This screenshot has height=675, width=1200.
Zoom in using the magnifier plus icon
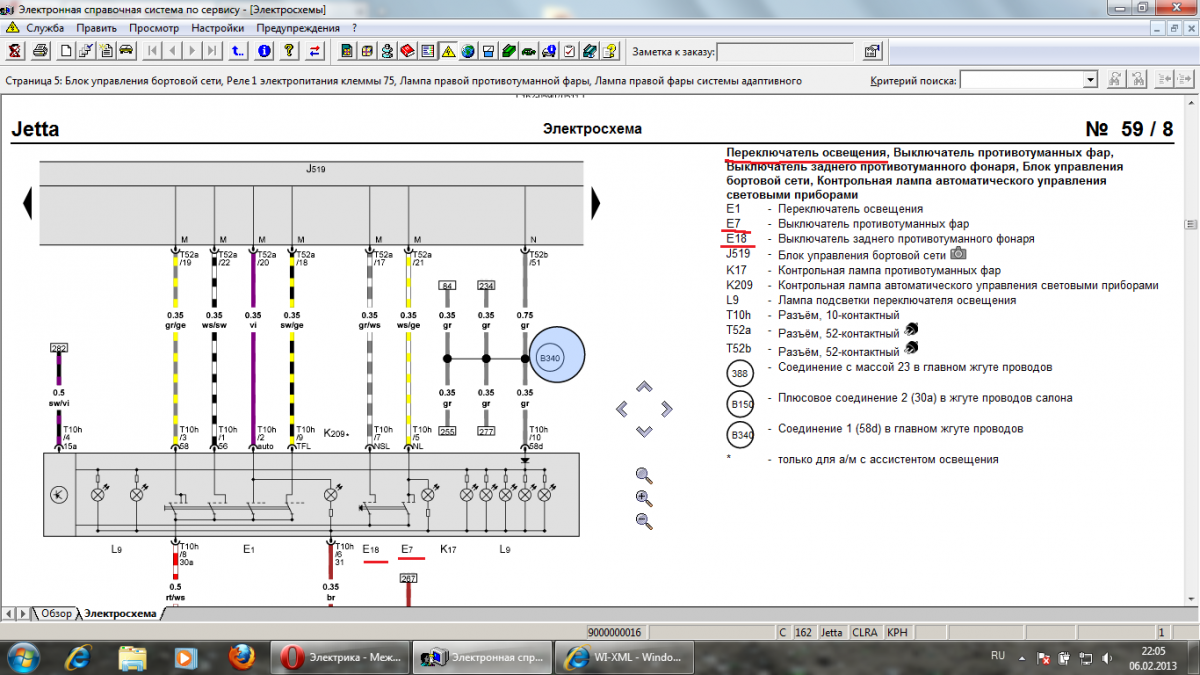point(644,497)
